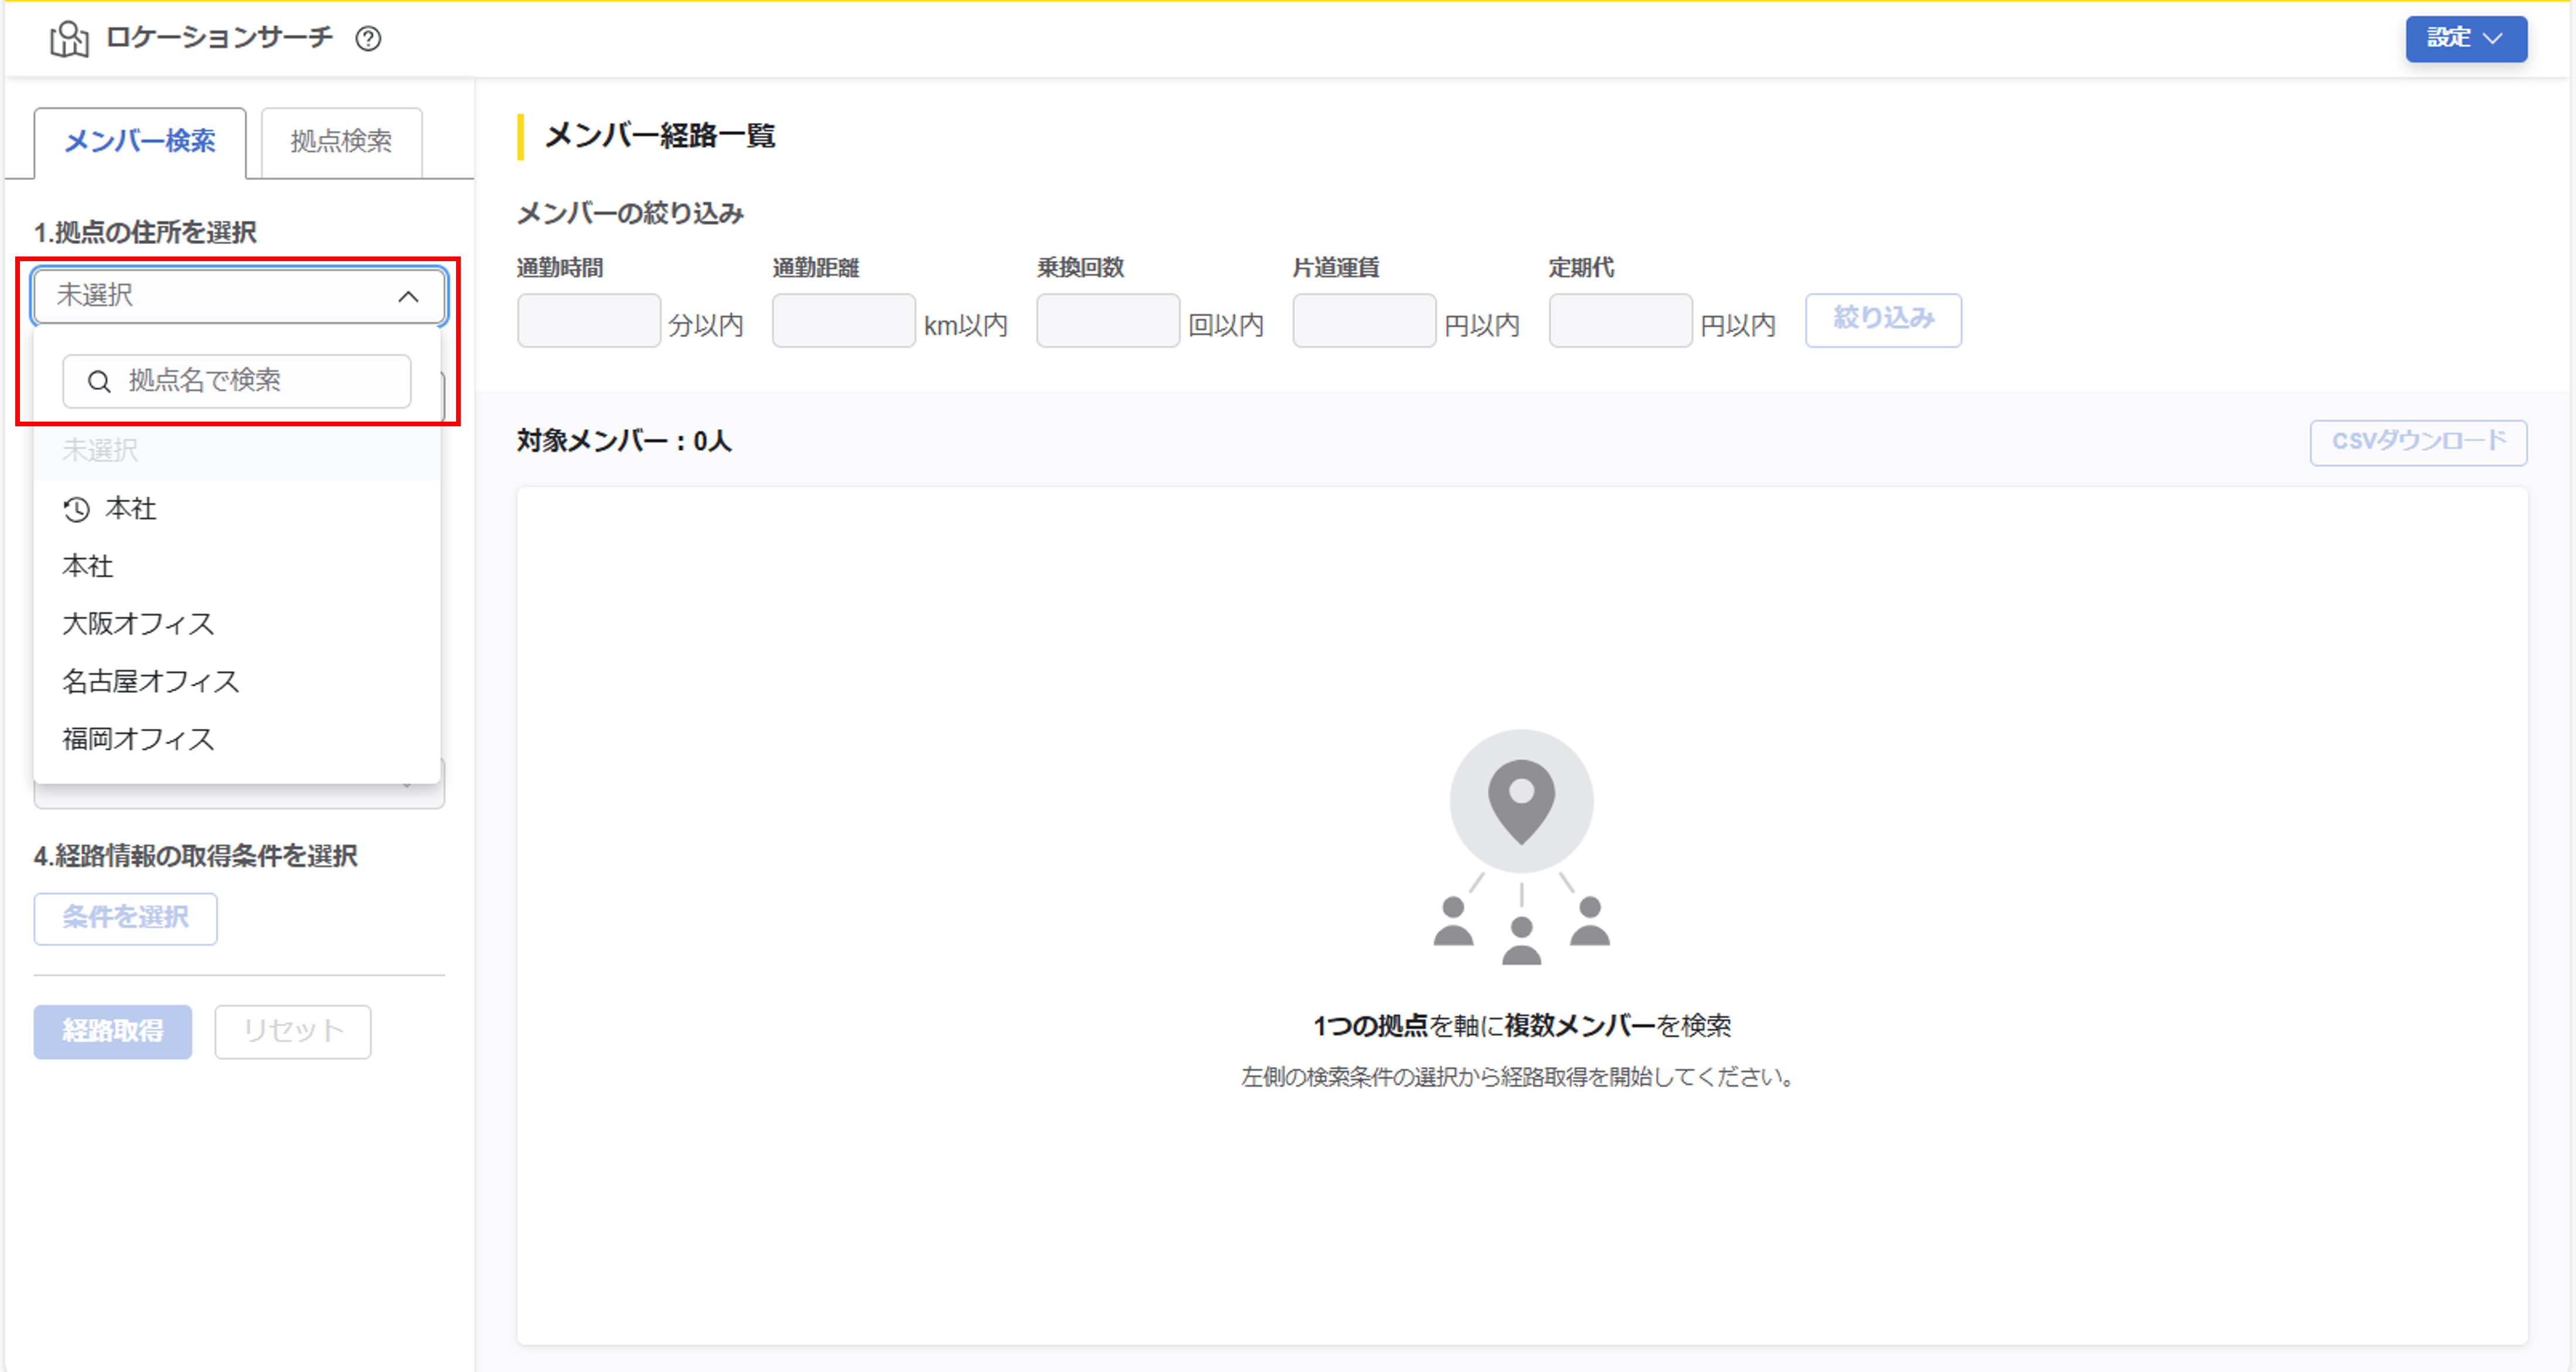The height and width of the screenshot is (1372, 2576).
Task: Click inside the 通勤時間 minutes input field
Action: pyautogui.click(x=588, y=320)
